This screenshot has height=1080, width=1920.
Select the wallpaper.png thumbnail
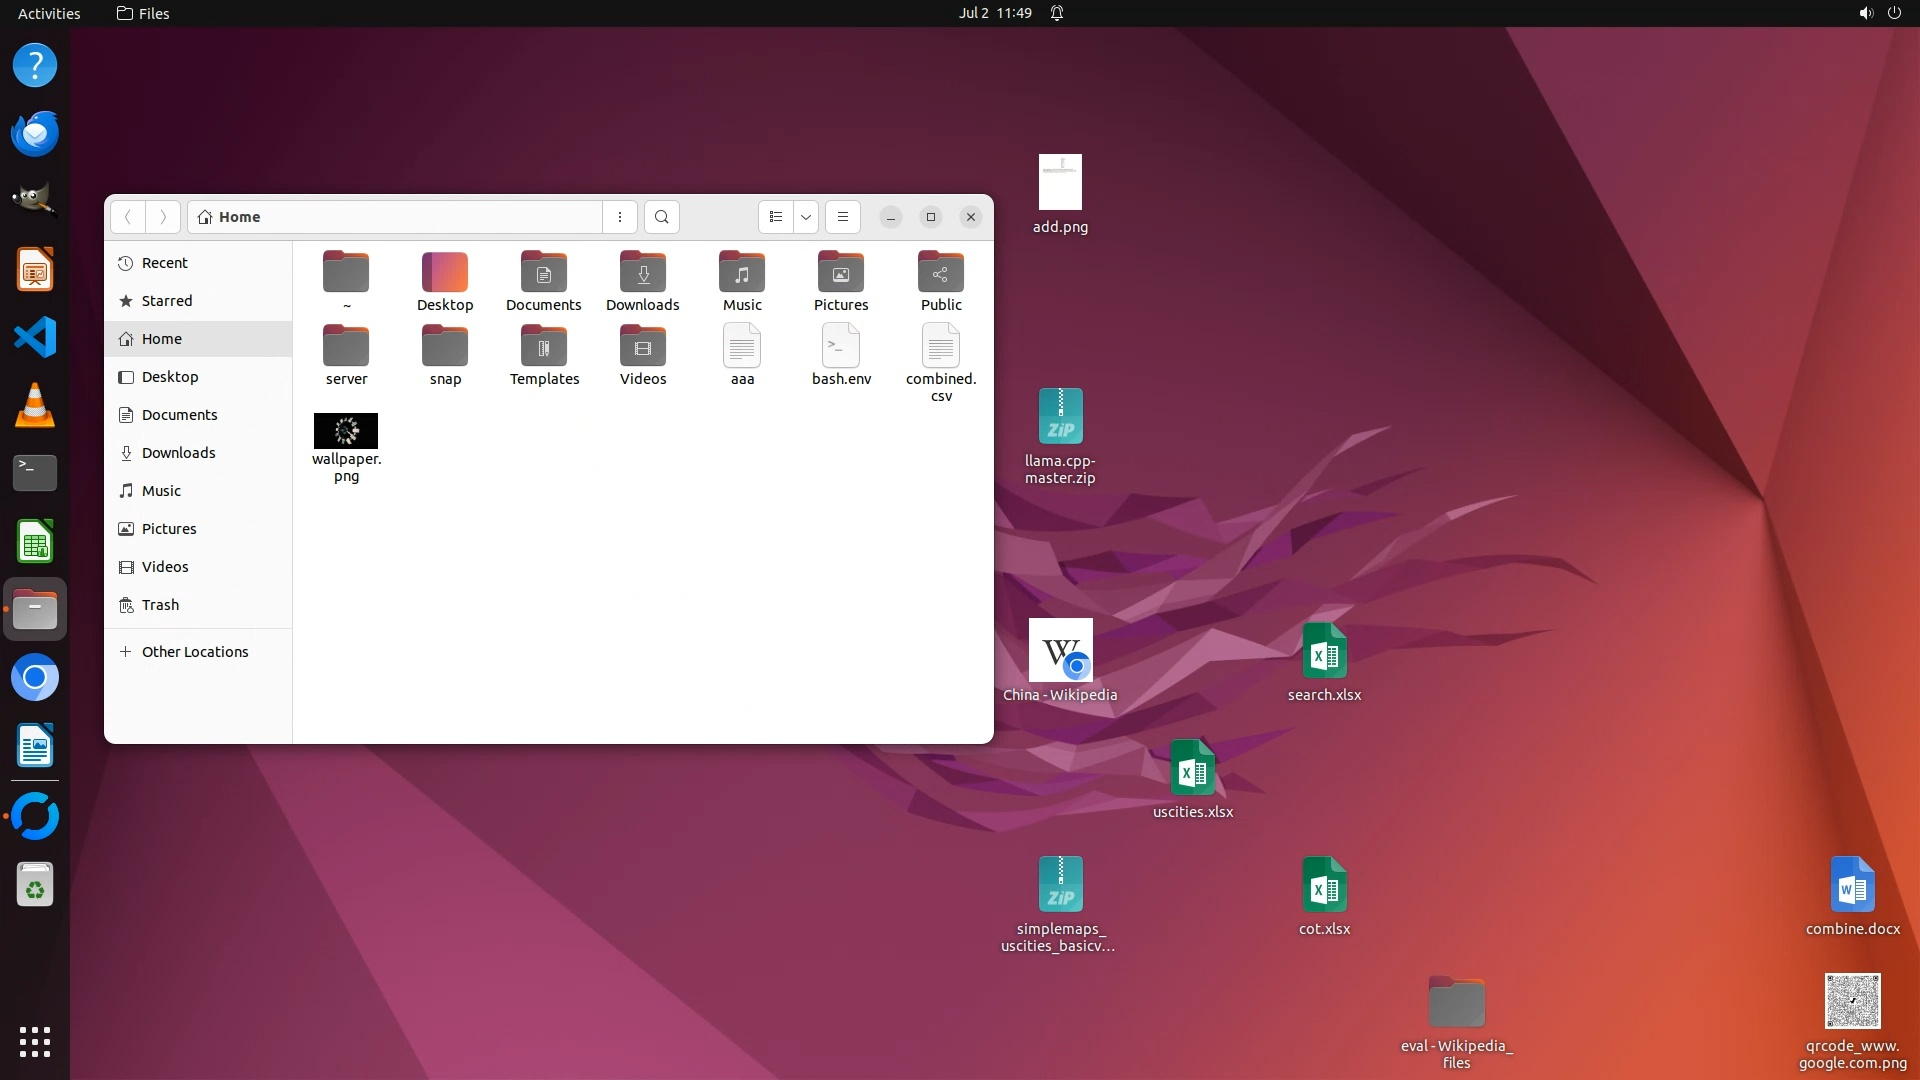[346, 431]
